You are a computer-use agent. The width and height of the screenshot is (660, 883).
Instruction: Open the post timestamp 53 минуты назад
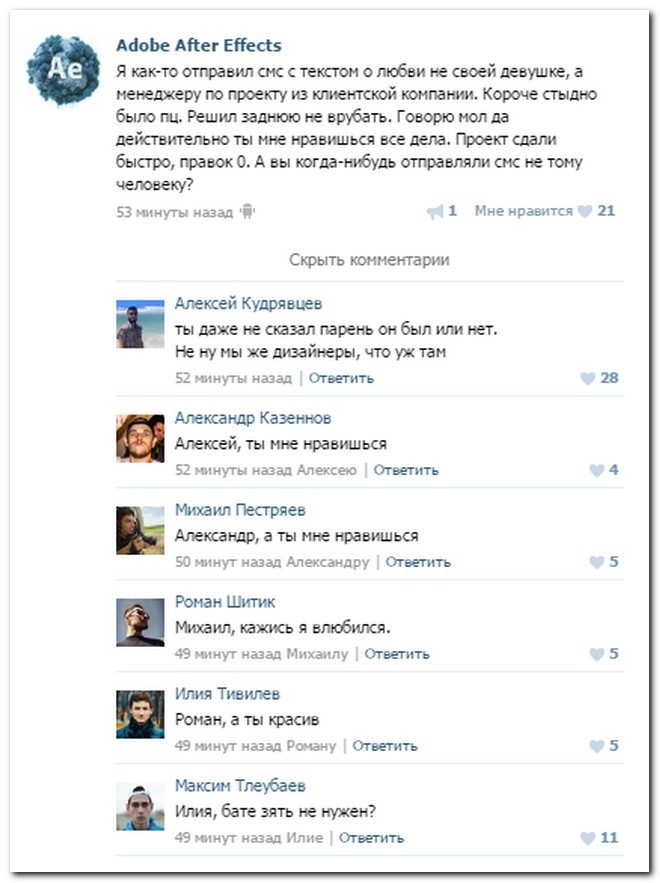[x=175, y=212]
